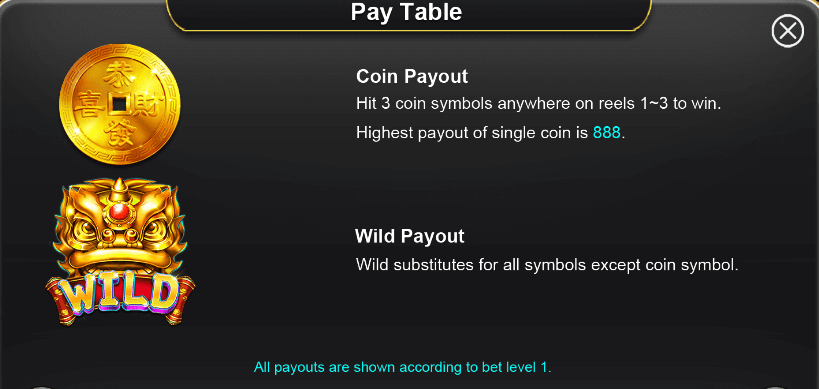Click the 'Highest payout of single coin' line
The height and width of the screenshot is (389, 819).
pos(491,133)
